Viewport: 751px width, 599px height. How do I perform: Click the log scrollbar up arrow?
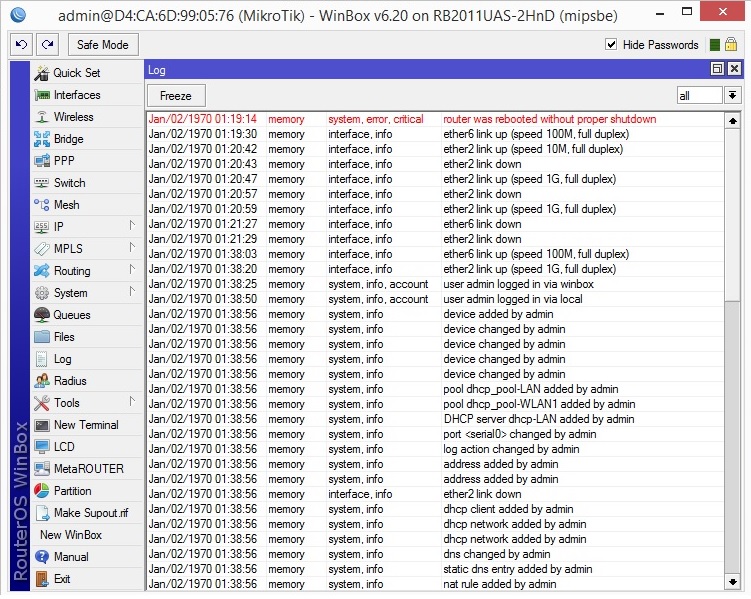pos(732,121)
